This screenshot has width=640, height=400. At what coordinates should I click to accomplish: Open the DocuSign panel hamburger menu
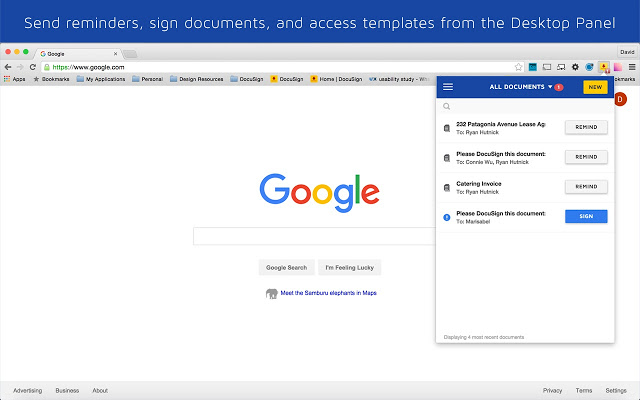click(x=448, y=87)
